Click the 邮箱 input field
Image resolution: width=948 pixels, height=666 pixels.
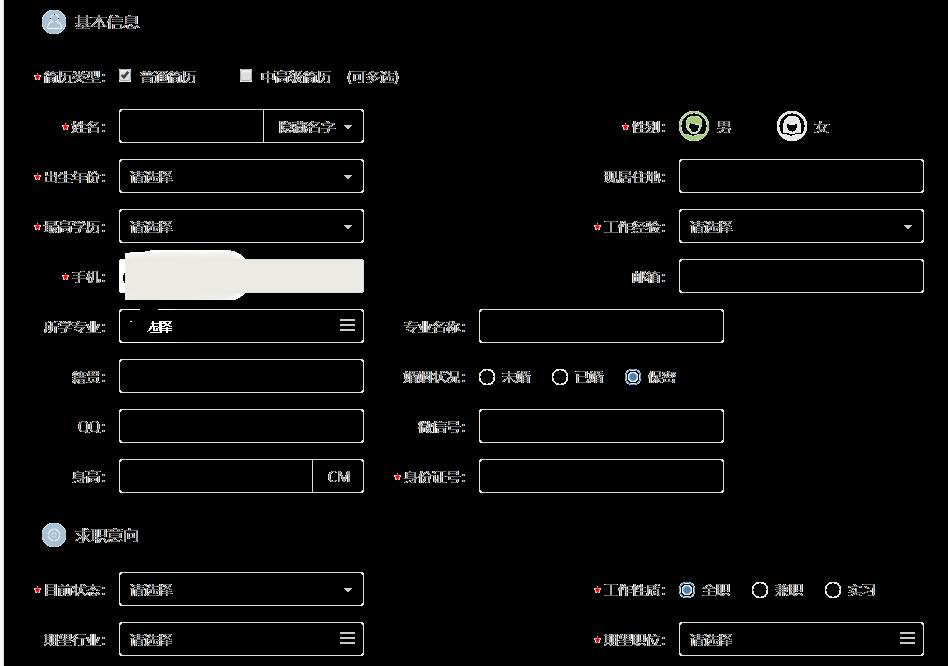[800, 277]
